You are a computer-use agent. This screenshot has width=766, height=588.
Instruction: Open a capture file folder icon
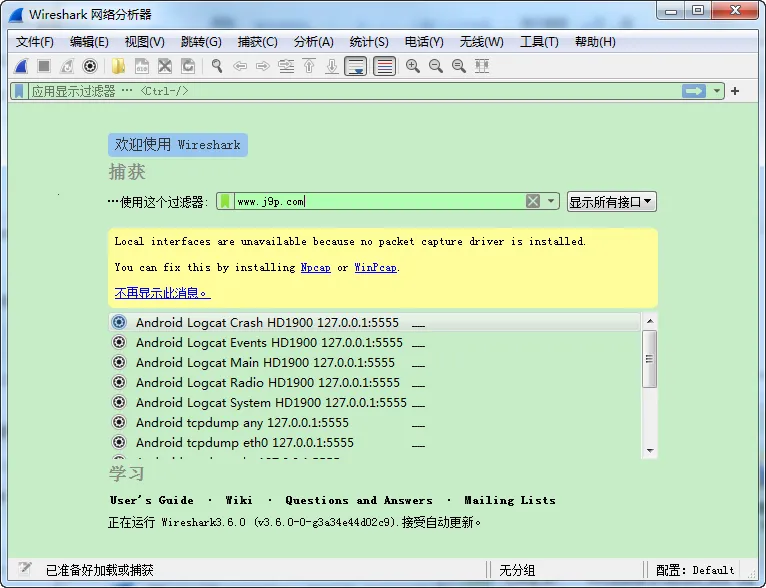click(118, 66)
